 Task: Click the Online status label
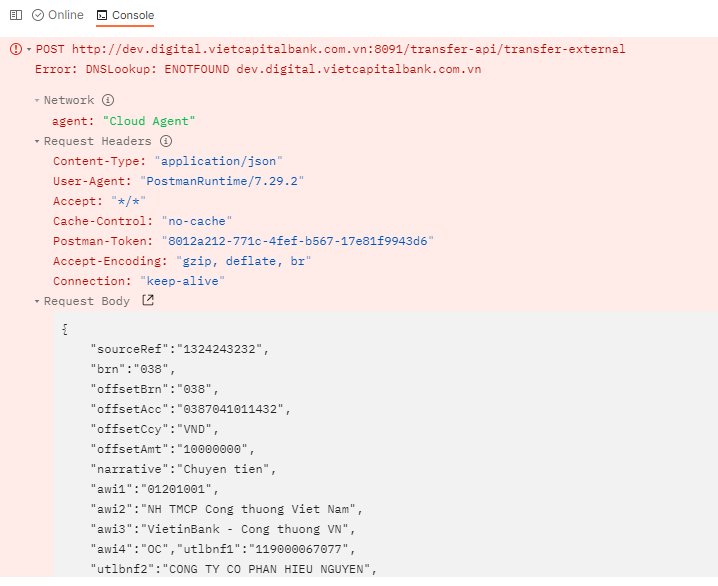(66, 15)
